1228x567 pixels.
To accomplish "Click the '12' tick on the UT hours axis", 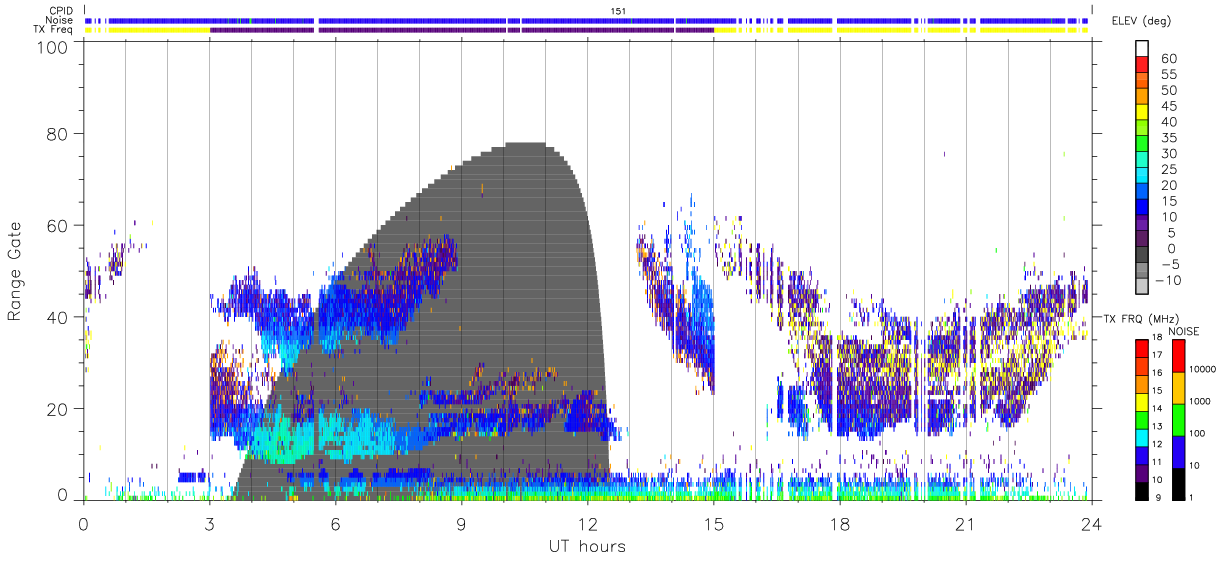I will pyautogui.click(x=587, y=524).
